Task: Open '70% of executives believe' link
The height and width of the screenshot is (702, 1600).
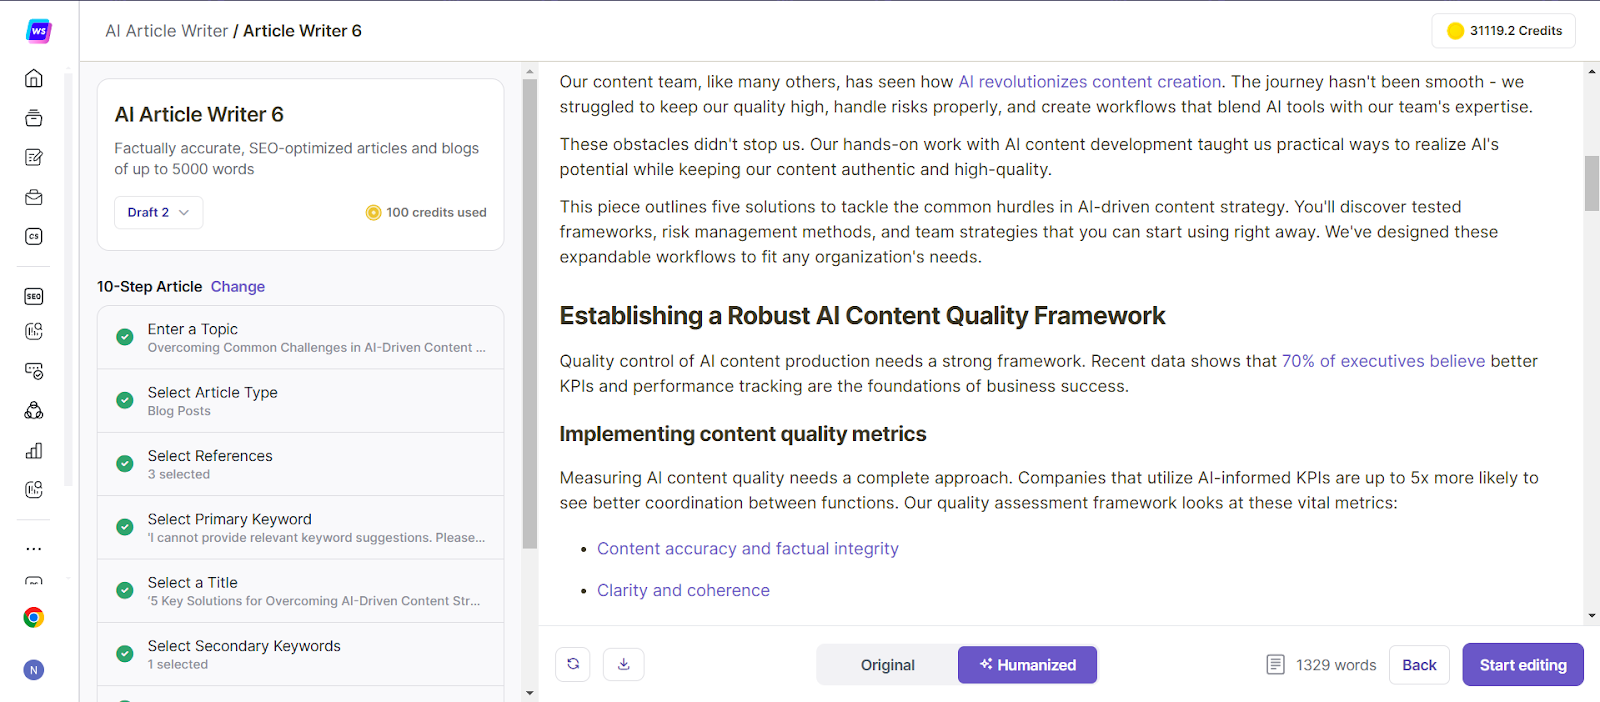Action: coord(1384,361)
